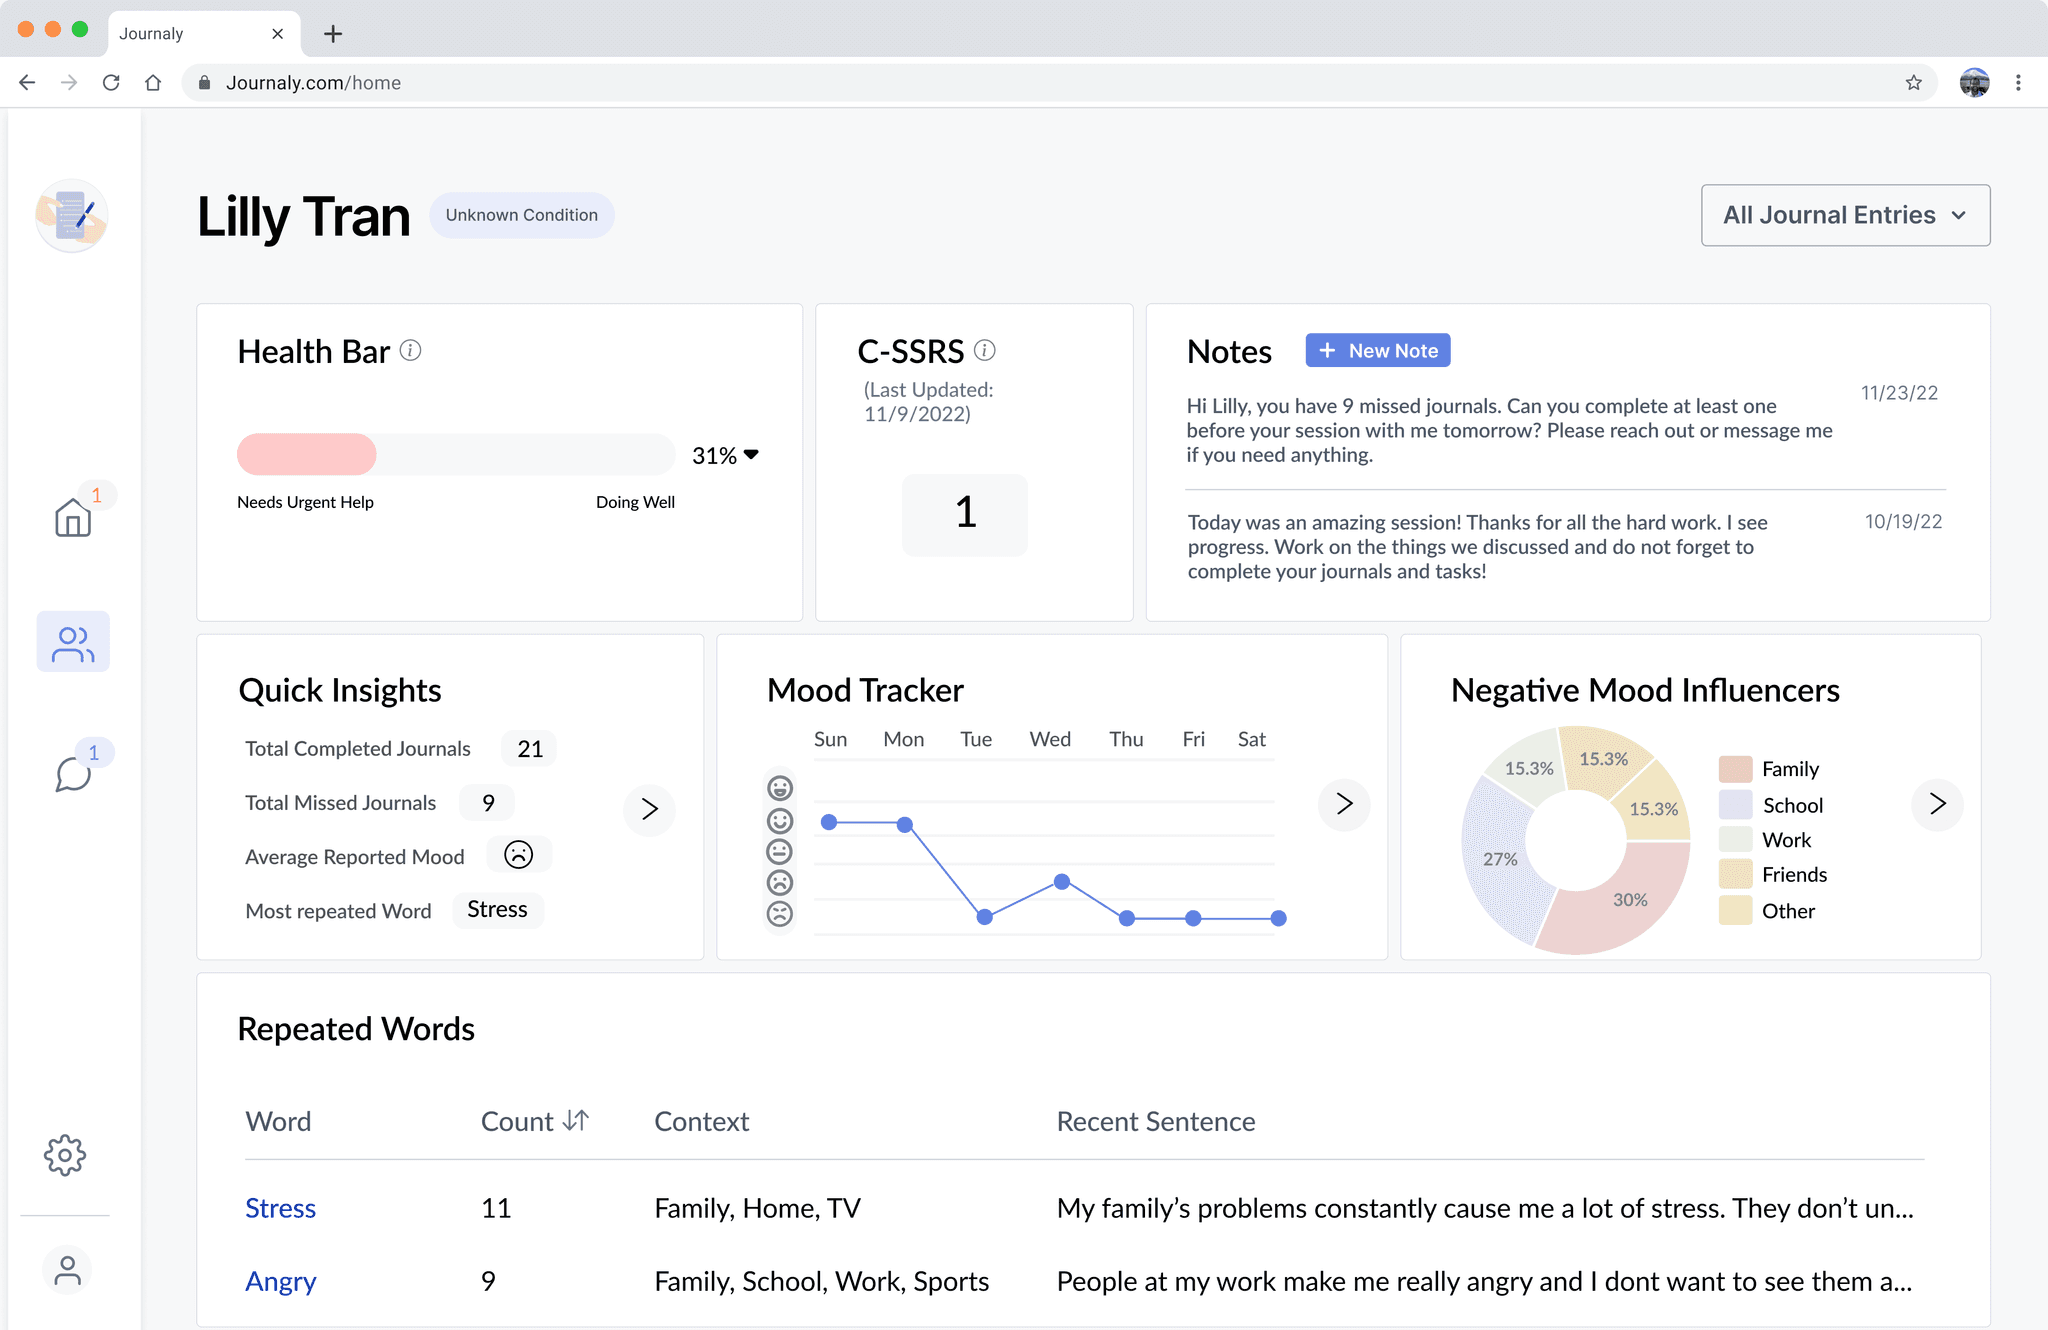Open the Patients icon in sidebar
Image resolution: width=2048 pixels, height=1330 pixels.
73,642
